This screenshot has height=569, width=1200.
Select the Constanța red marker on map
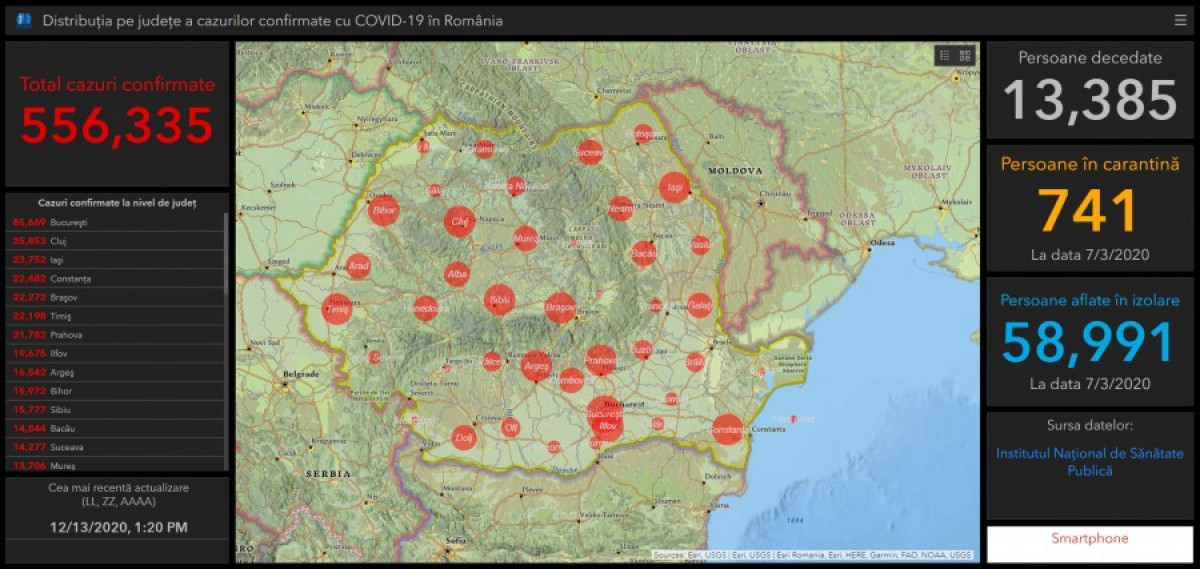click(728, 429)
